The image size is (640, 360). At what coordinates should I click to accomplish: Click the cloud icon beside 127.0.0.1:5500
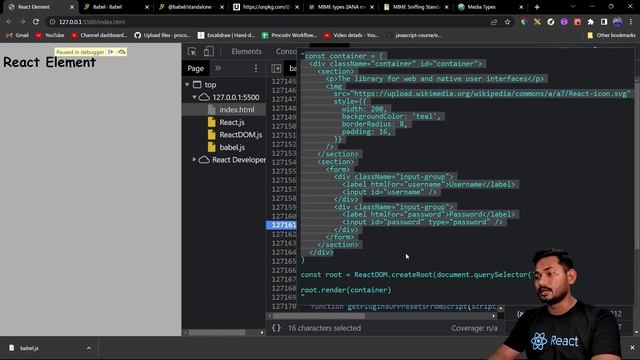click(204, 97)
